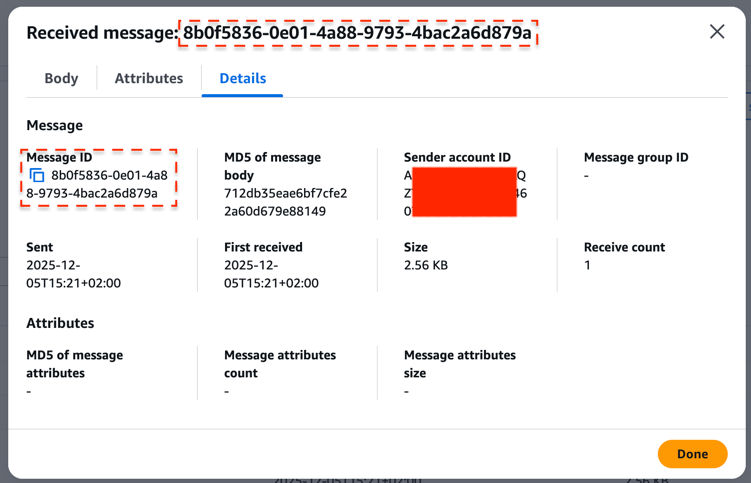Click the Message attributes size label
This screenshot has width=751, height=483.
[x=459, y=364]
